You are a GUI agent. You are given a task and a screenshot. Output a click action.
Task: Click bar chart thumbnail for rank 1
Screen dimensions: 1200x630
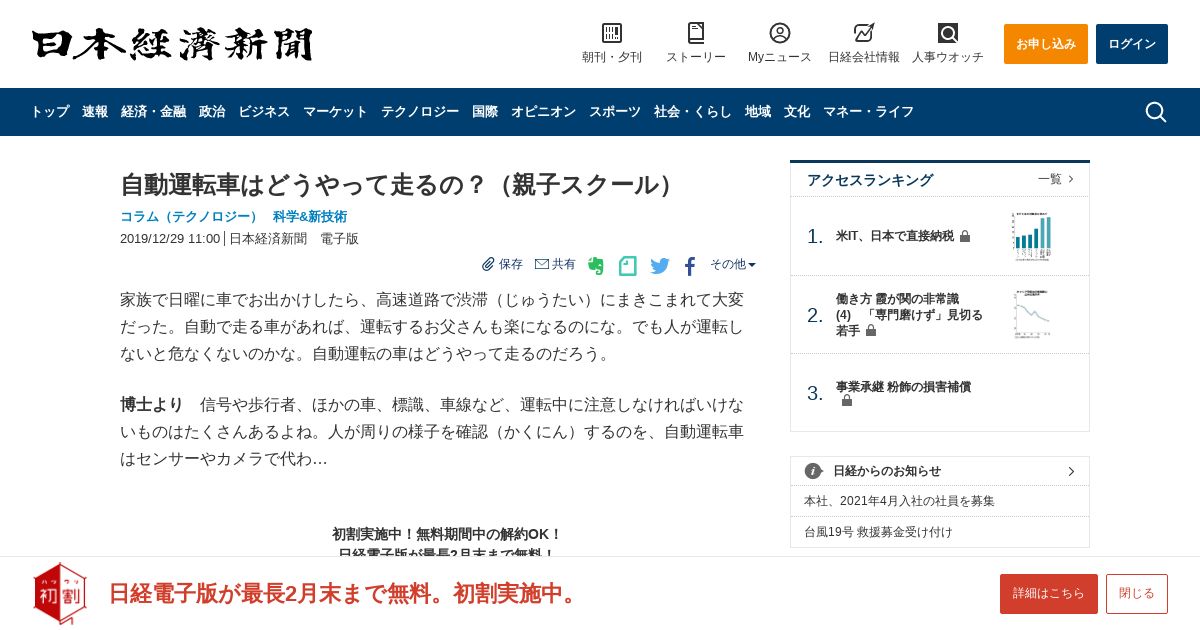click(1032, 236)
